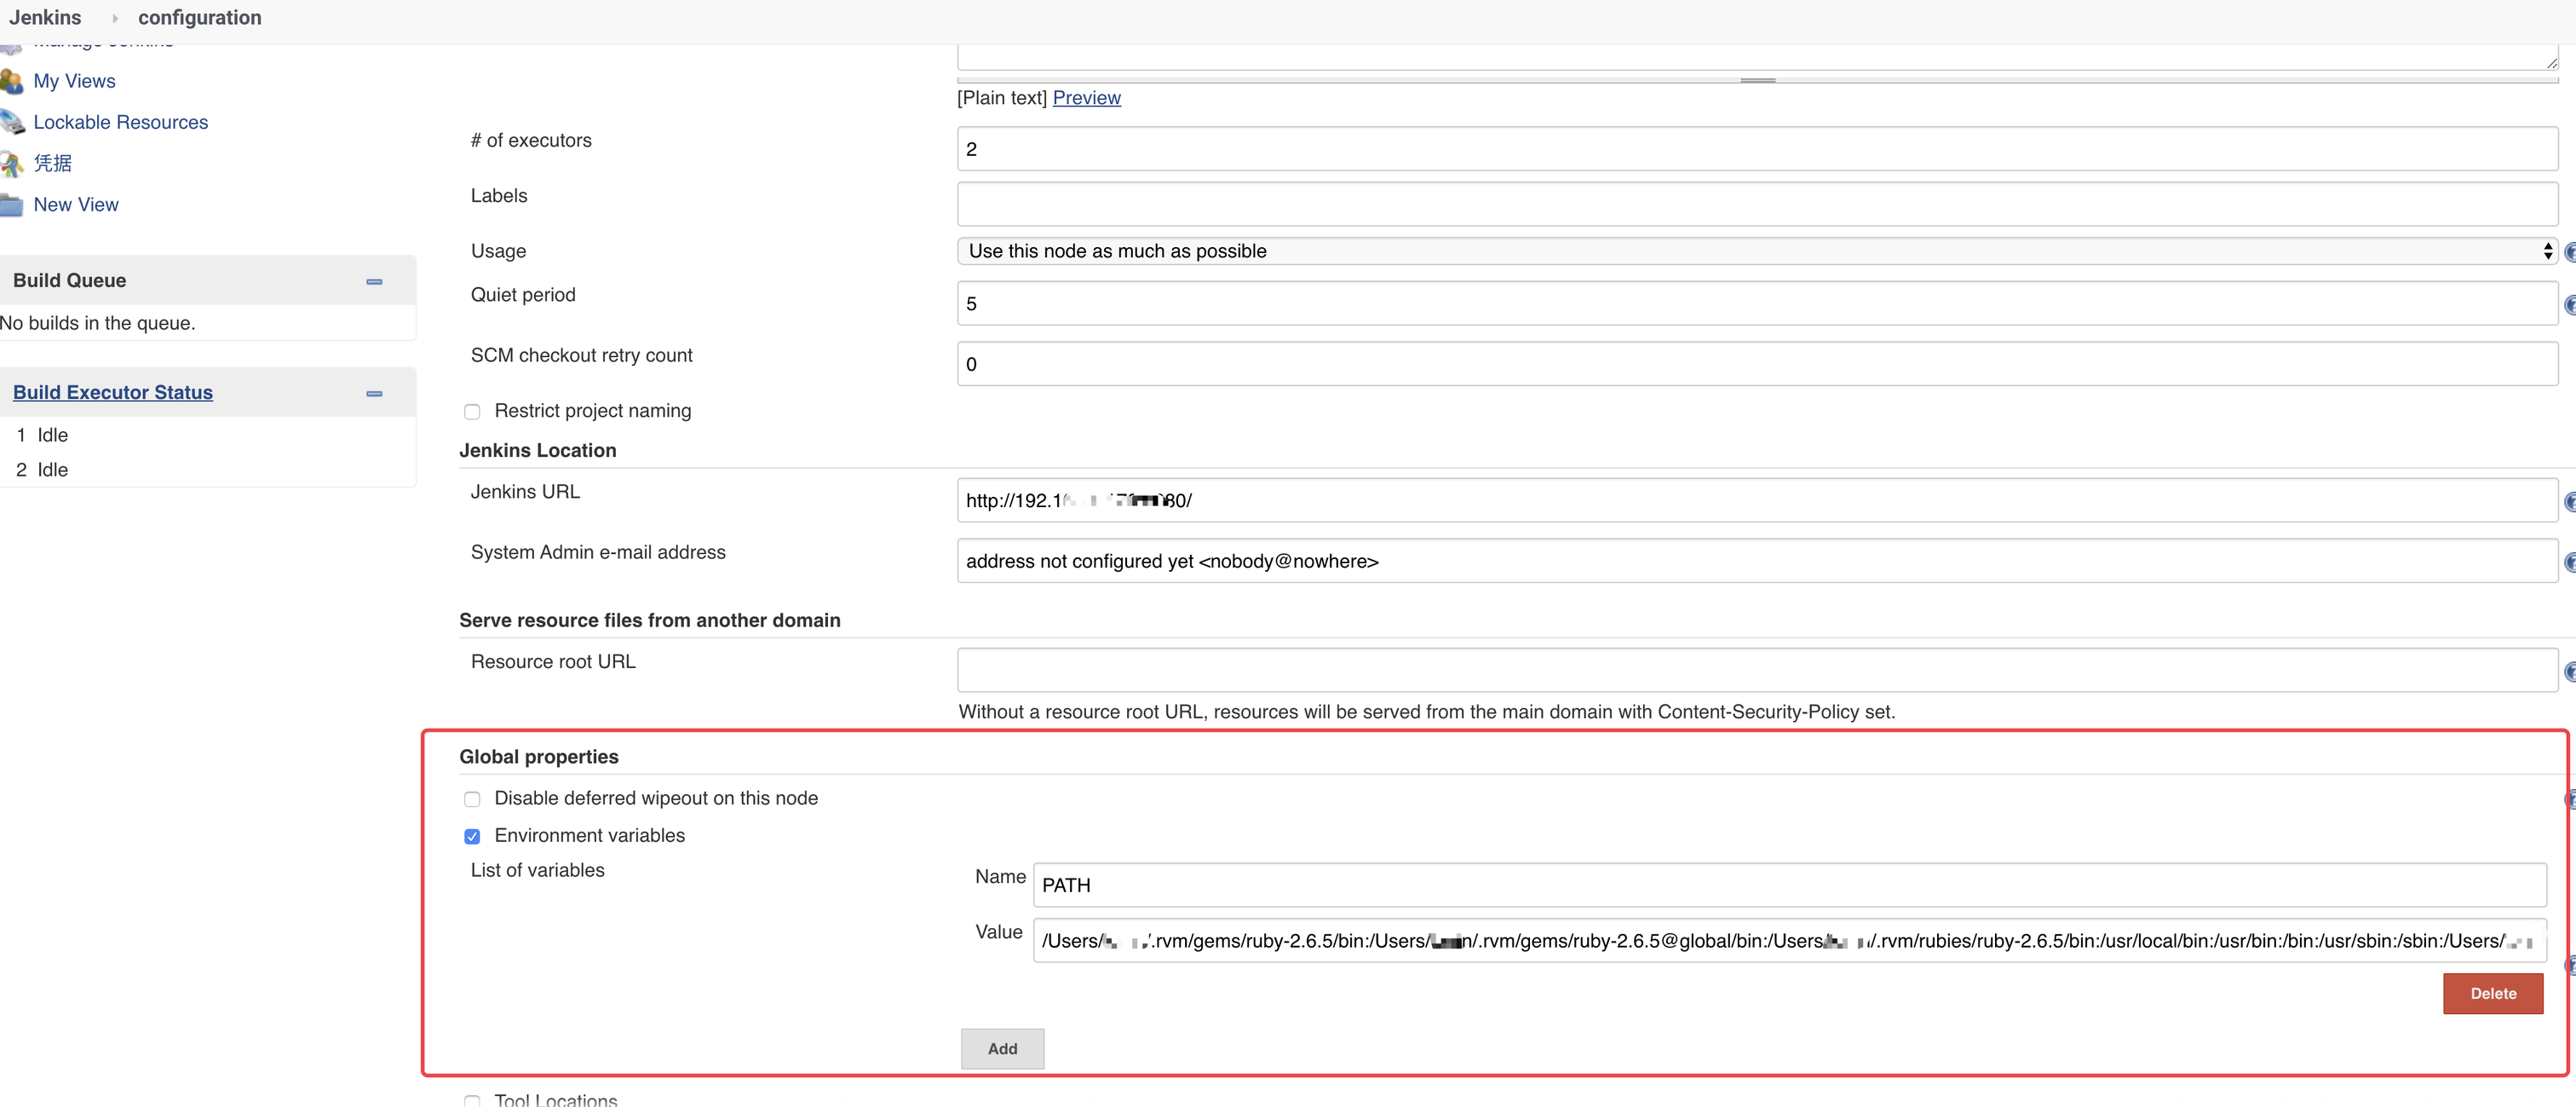Screen dimensions: 2576x1107
Task: Collapse the Build Queue panel
Action: pyautogui.click(x=374, y=282)
